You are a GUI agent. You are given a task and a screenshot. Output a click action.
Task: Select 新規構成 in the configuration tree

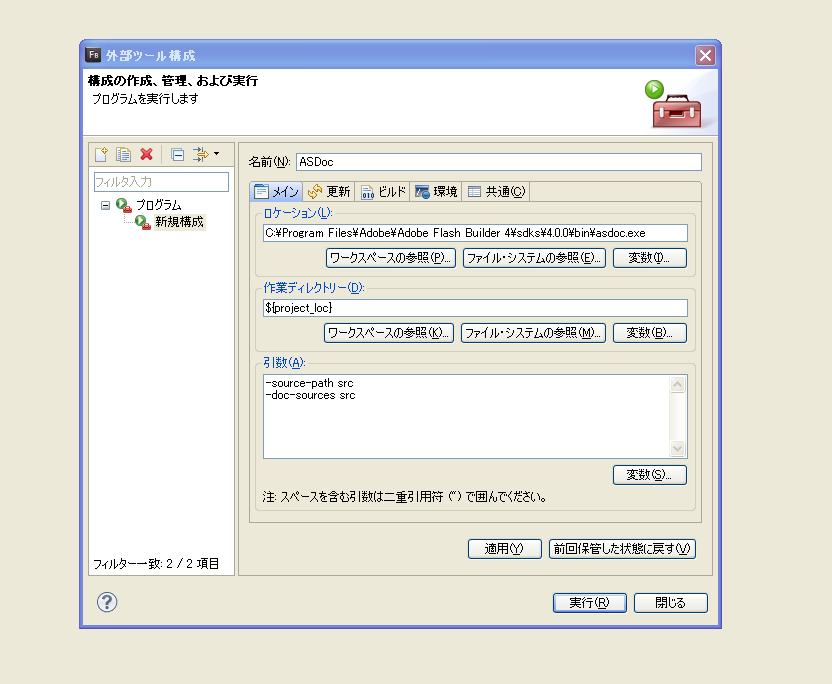tap(179, 222)
